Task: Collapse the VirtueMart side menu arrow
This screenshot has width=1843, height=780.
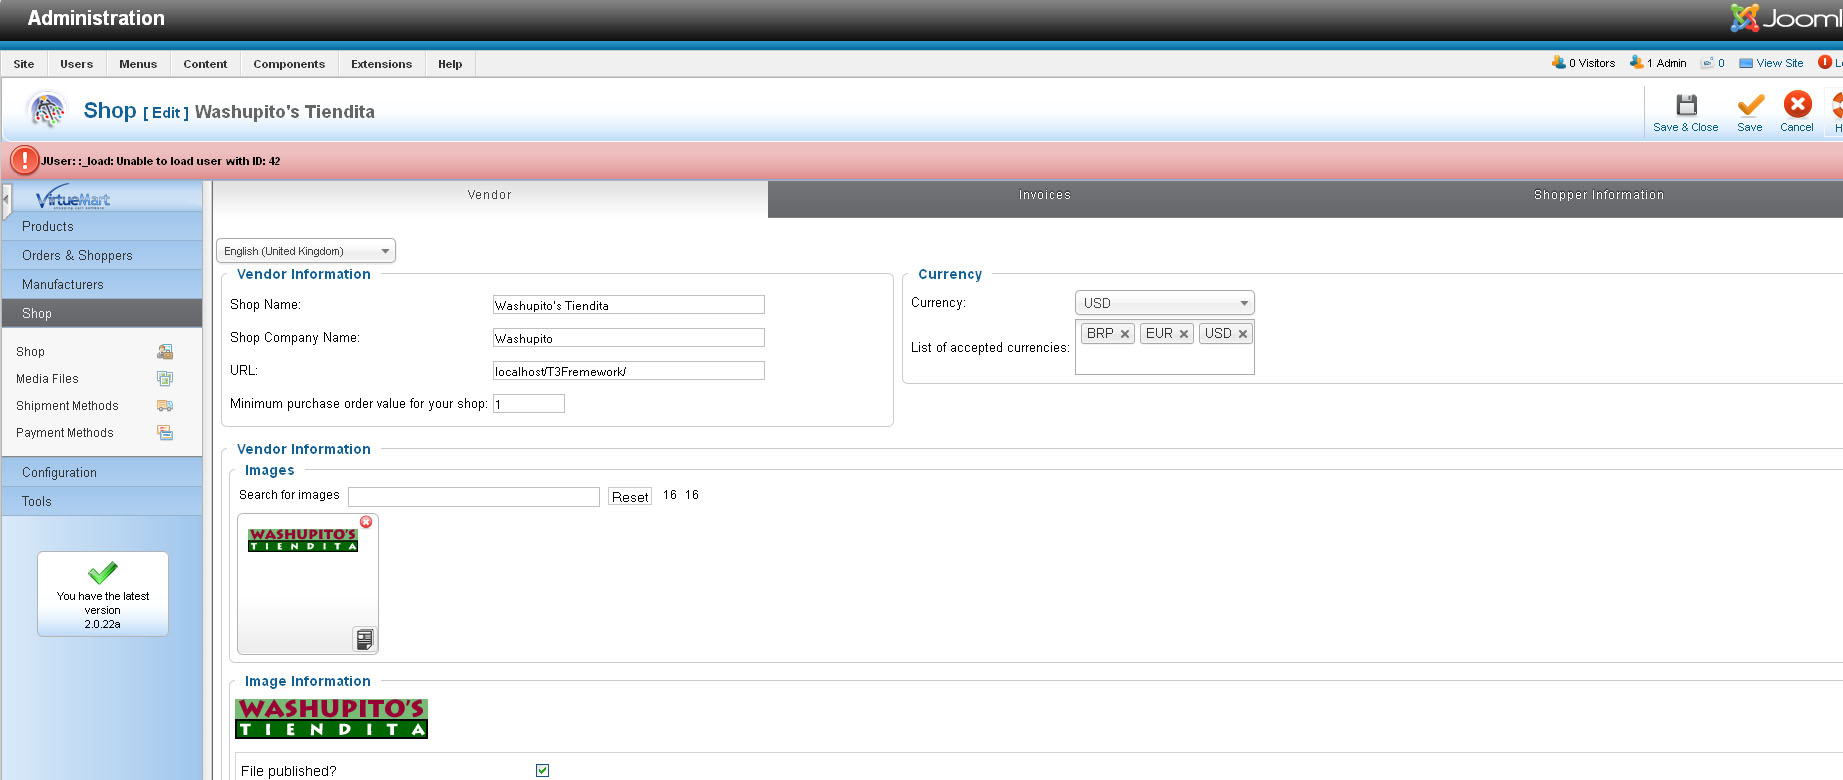Action: (x=6, y=199)
